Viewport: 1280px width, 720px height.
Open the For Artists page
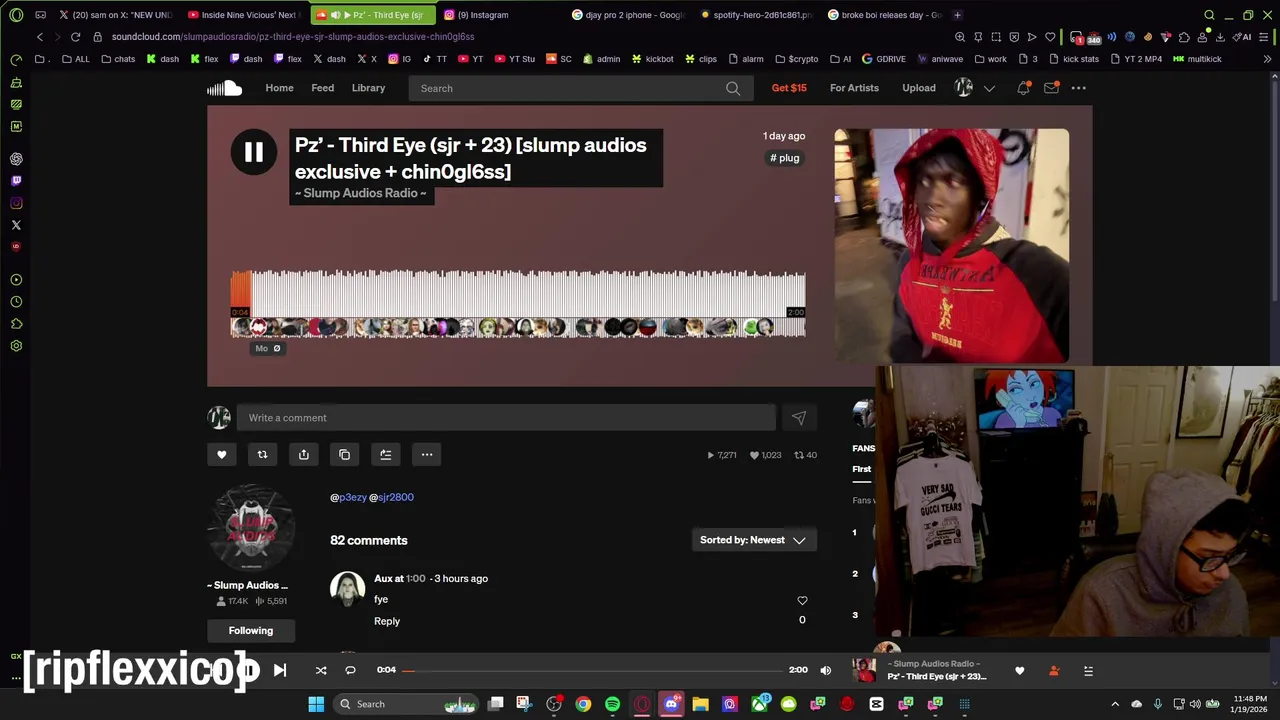pyautogui.click(x=854, y=88)
